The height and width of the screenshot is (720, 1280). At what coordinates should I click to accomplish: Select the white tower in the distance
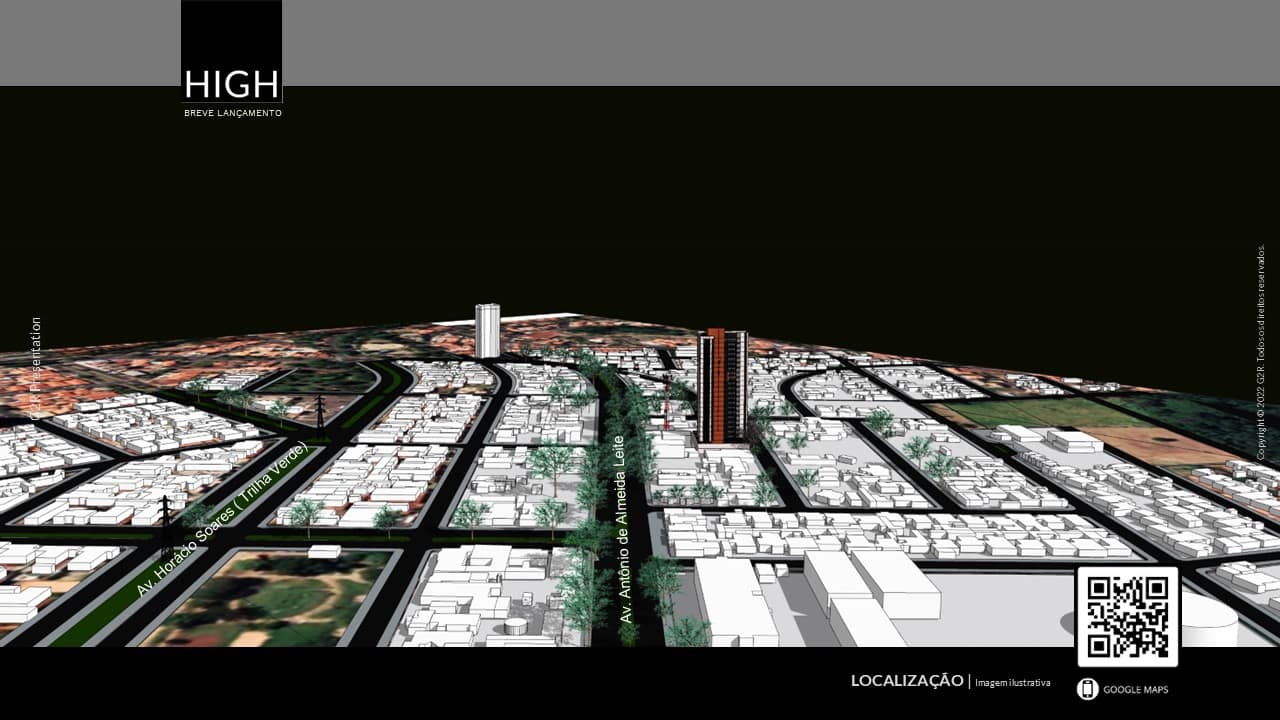pyautogui.click(x=487, y=331)
